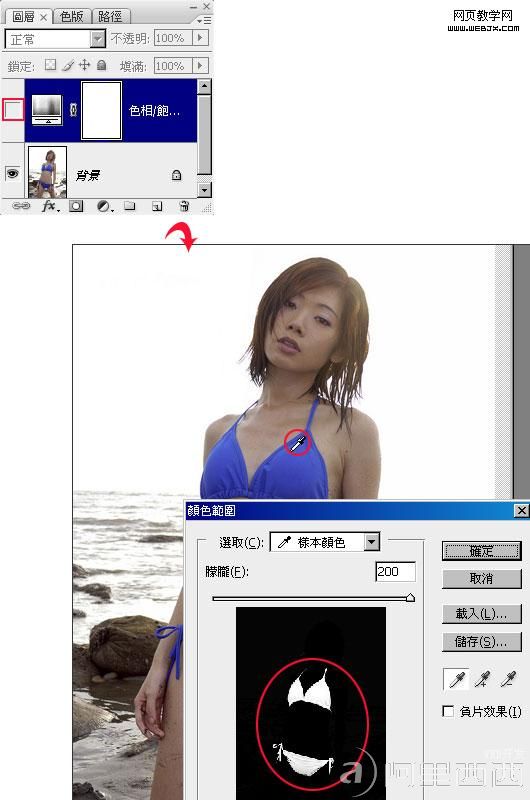Viewport: 530px width, 800px height.
Task: Open the 填滿 fill arrow
Action: tap(200, 65)
